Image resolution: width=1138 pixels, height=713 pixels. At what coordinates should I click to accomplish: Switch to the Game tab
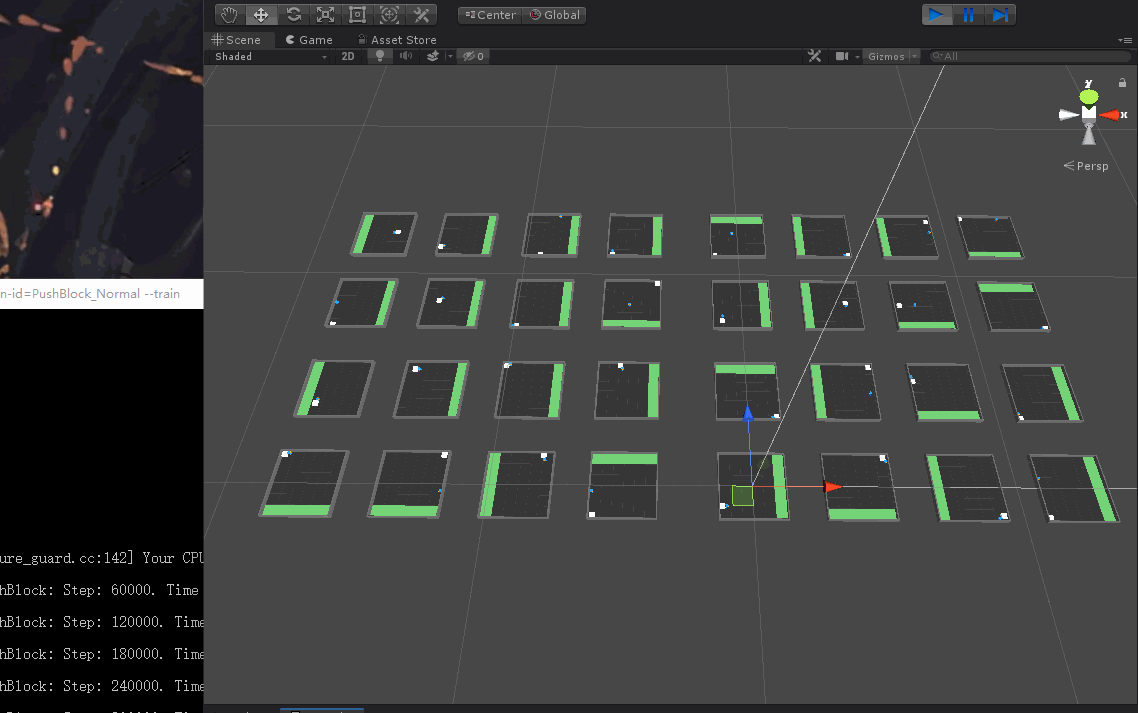pos(309,40)
